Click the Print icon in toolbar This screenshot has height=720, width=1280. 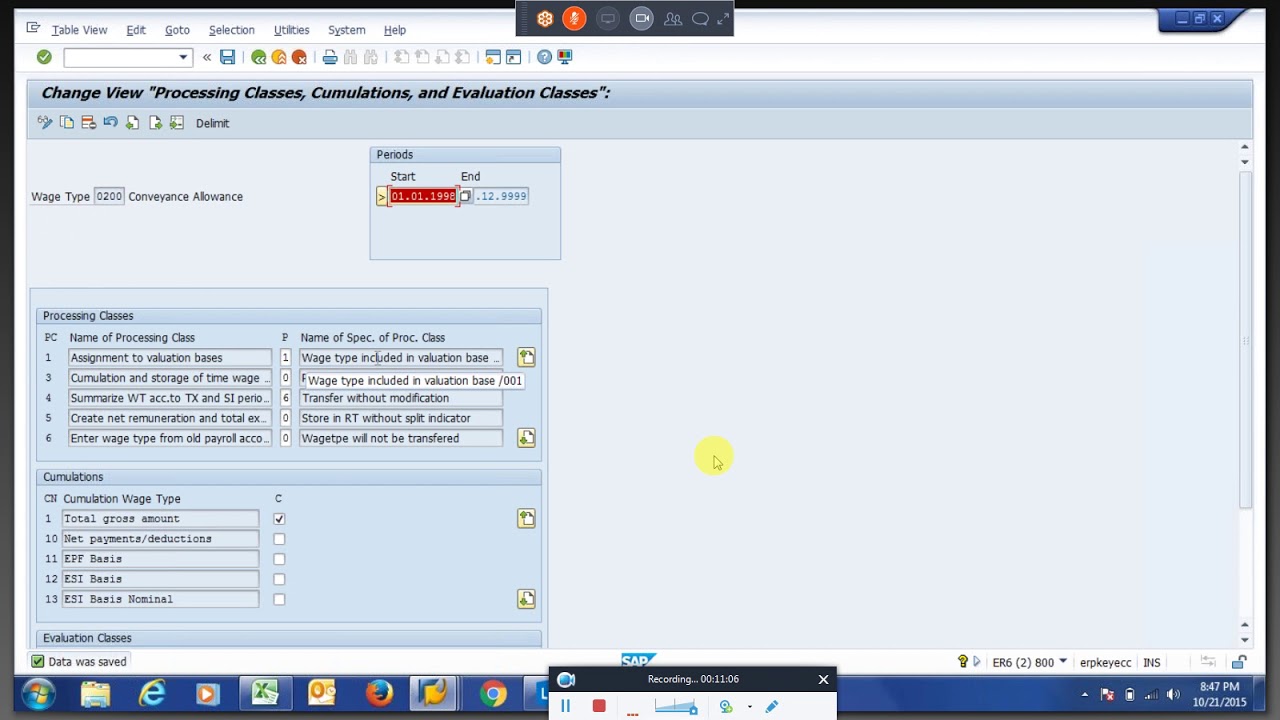click(x=330, y=57)
